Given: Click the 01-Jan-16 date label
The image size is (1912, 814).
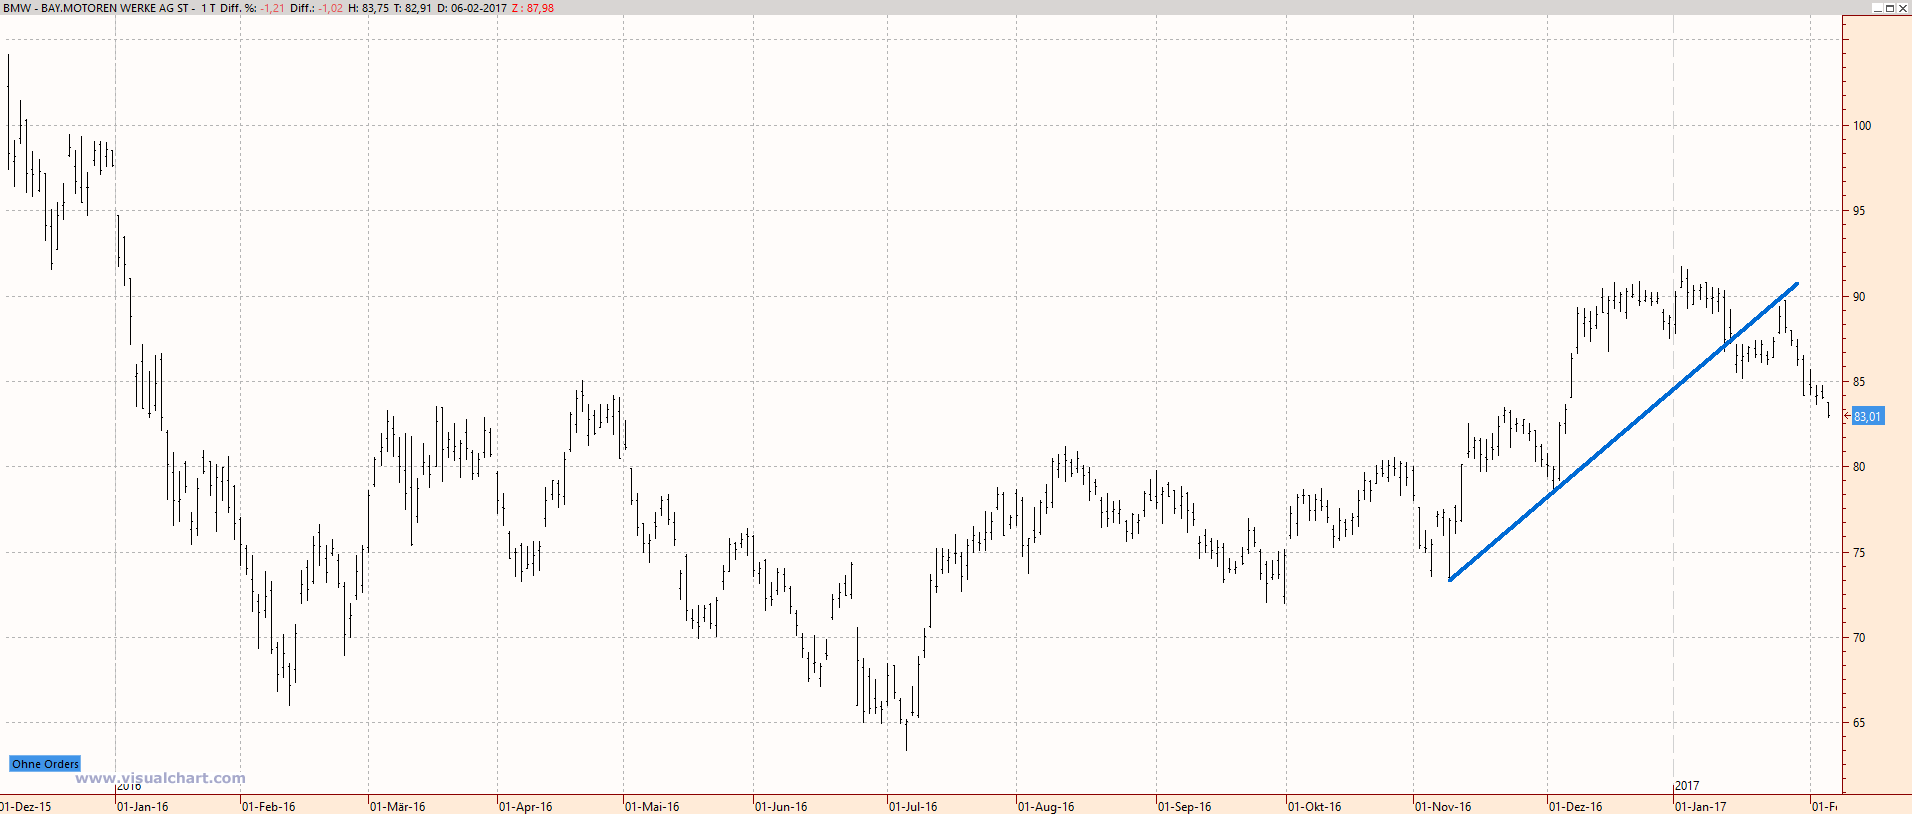Looking at the screenshot, I should [143, 807].
